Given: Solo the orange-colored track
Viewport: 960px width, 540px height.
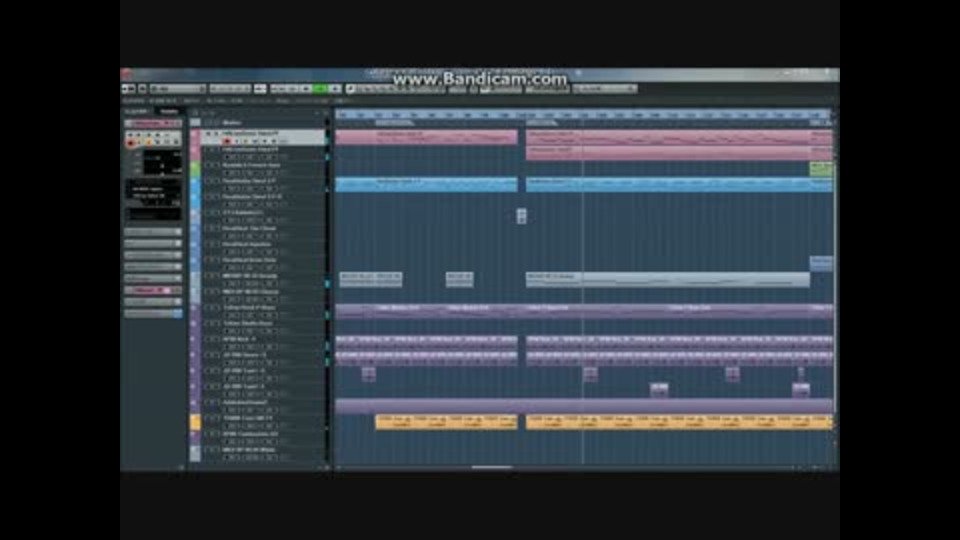Looking at the screenshot, I should [x=216, y=419].
